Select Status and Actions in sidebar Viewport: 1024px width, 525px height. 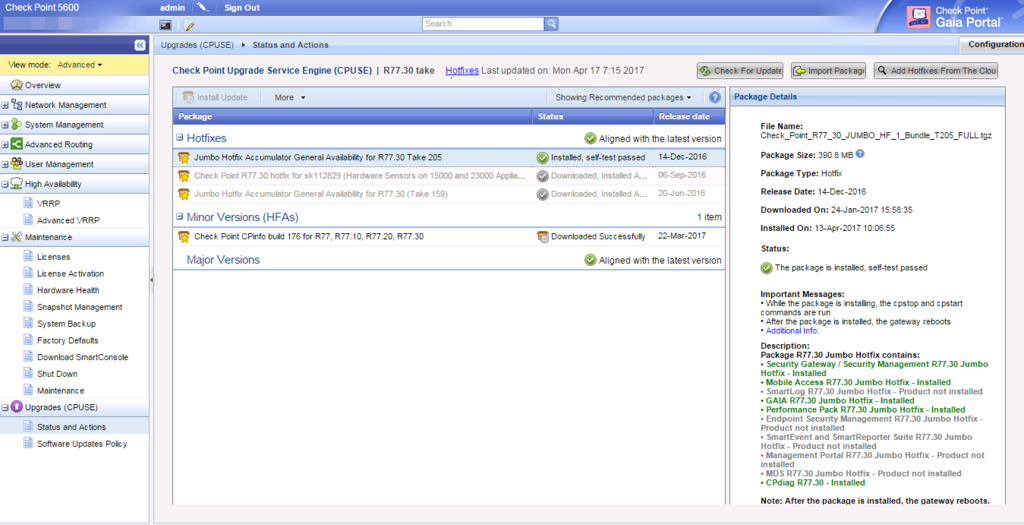[71, 427]
